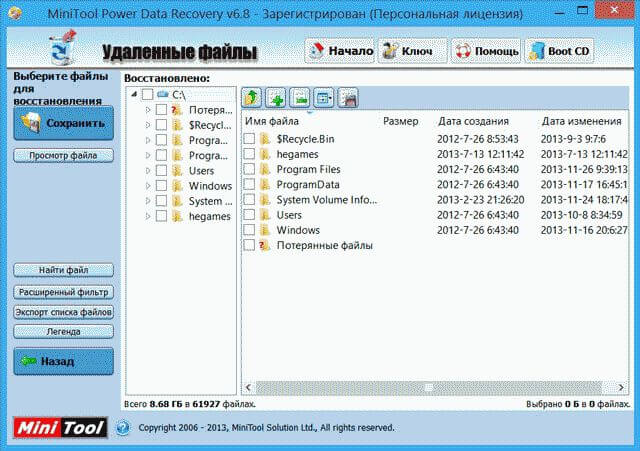Click the ProgramData folder icon in file list
The width and height of the screenshot is (640, 451).
(265, 184)
